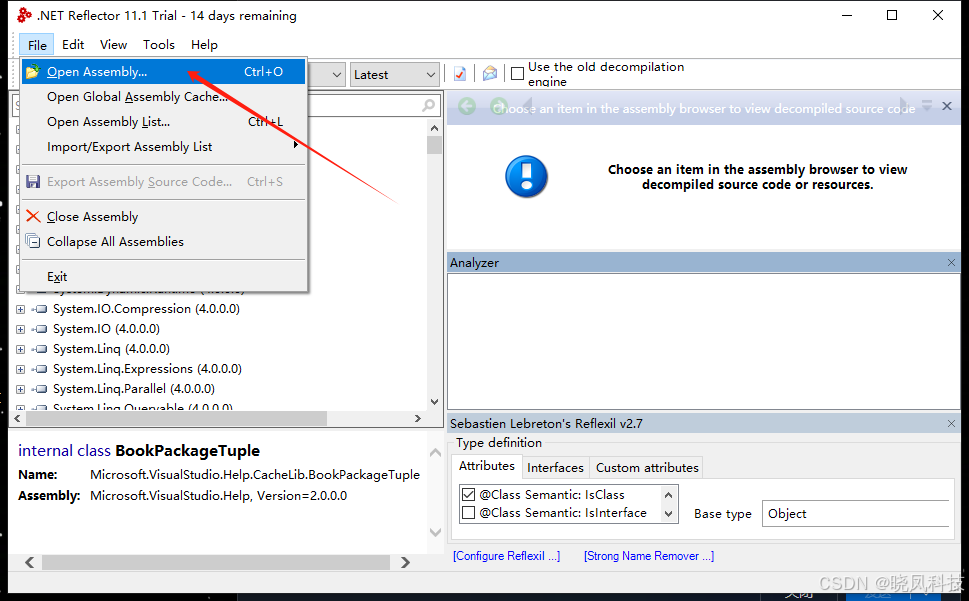The height and width of the screenshot is (601, 969).
Task: Open the Help menu
Action: tap(204, 44)
